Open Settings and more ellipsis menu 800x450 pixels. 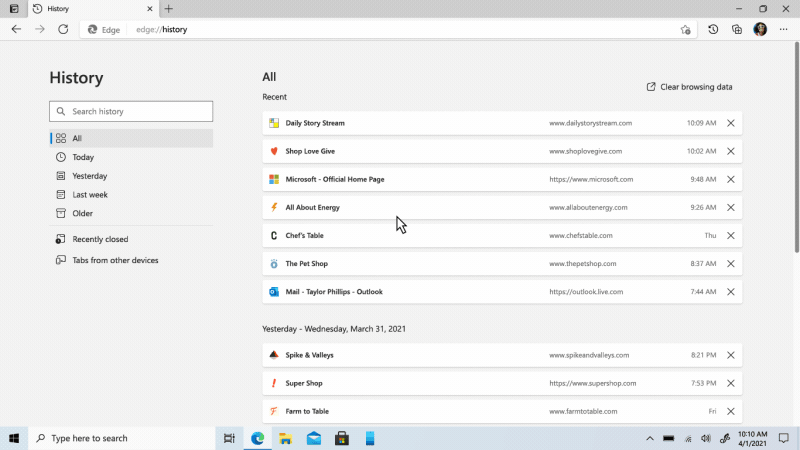pyautogui.click(x=784, y=30)
